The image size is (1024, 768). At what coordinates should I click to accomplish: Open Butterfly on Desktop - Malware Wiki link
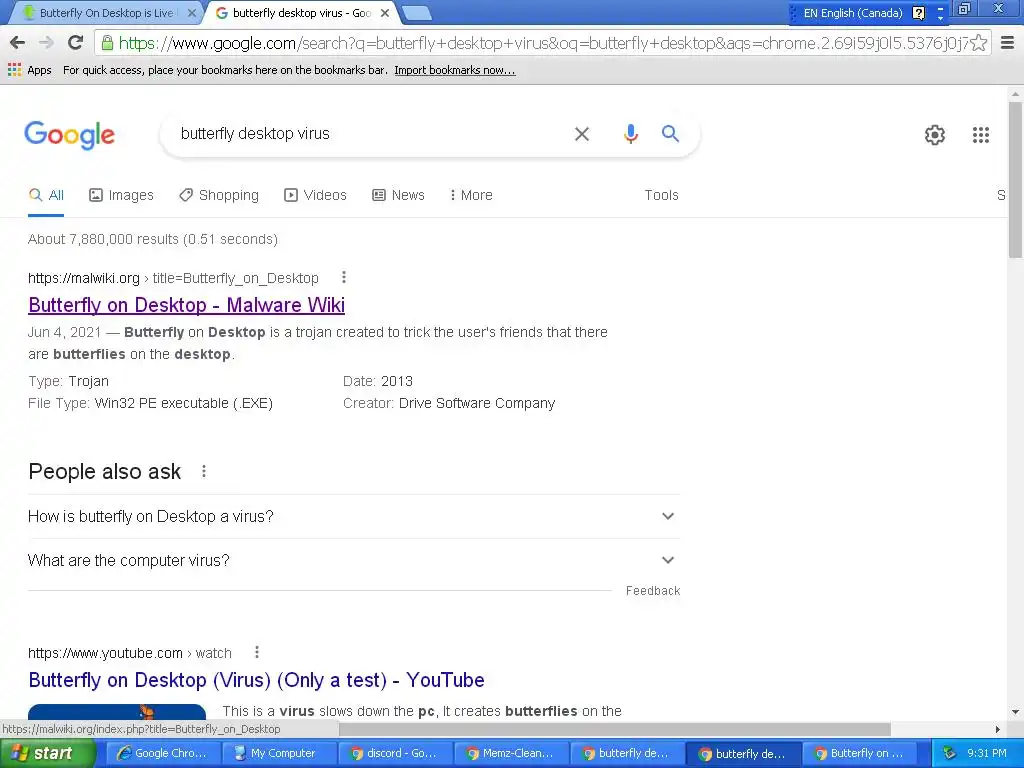186,305
